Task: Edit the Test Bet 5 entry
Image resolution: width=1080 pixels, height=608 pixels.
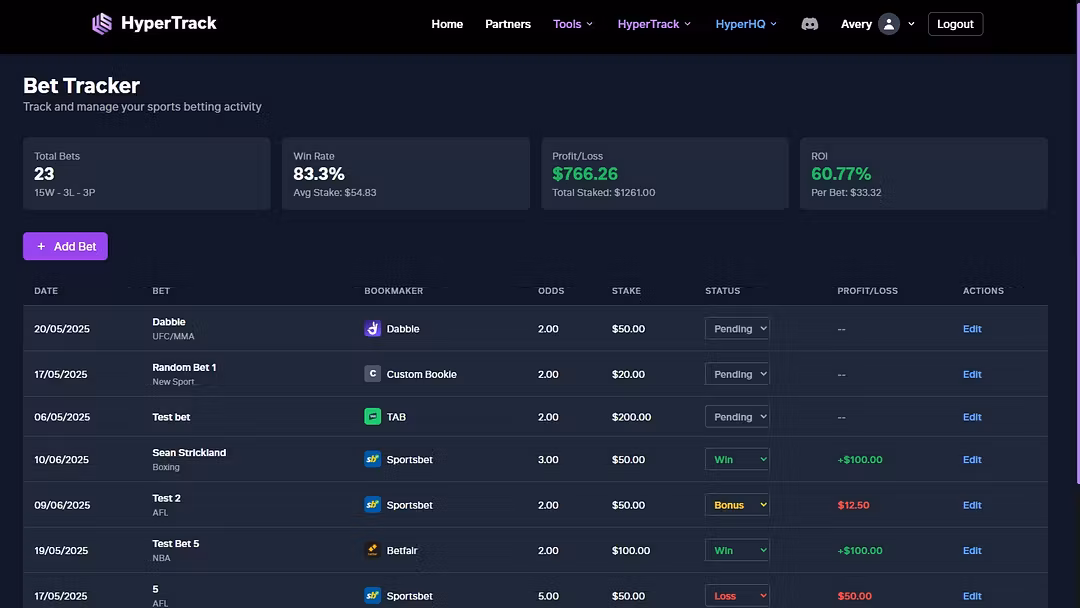Action: 972,551
